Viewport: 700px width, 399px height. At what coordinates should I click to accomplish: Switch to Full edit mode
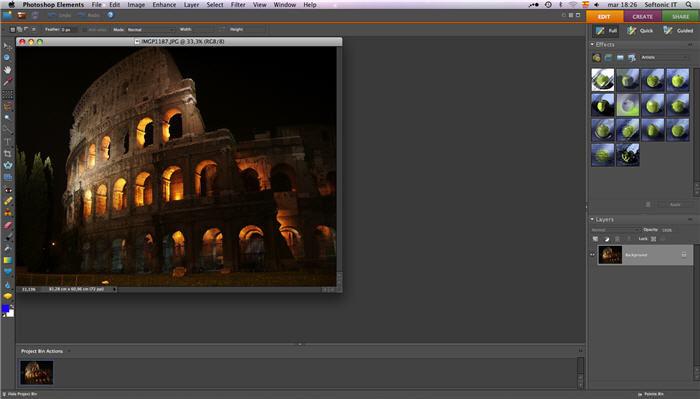pyautogui.click(x=606, y=30)
